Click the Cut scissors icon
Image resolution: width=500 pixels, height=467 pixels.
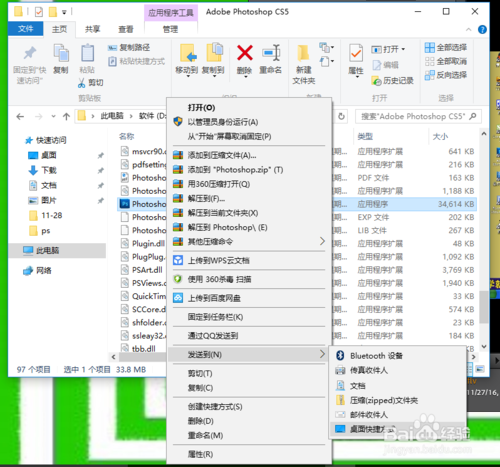(x=81, y=83)
